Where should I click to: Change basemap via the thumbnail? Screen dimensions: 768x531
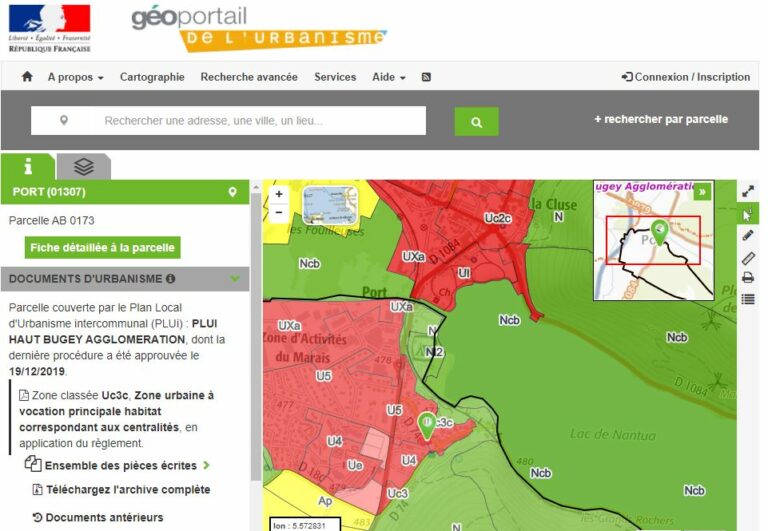tap(330, 205)
